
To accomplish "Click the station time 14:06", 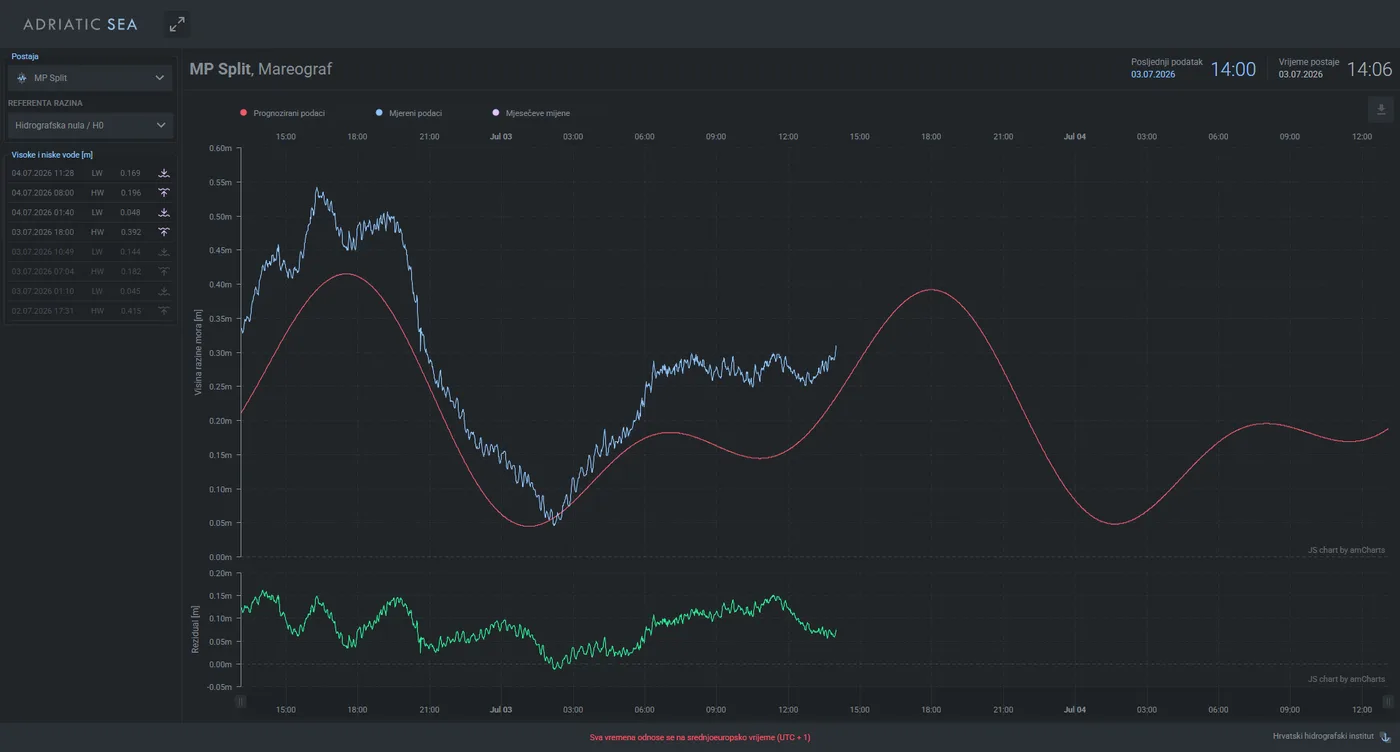I will click(x=1369, y=69).
